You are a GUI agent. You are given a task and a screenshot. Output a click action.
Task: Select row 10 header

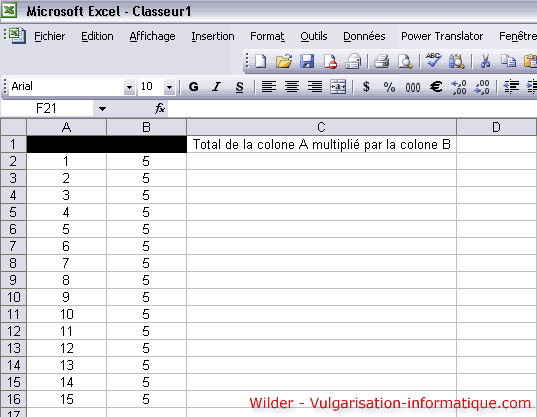13,297
